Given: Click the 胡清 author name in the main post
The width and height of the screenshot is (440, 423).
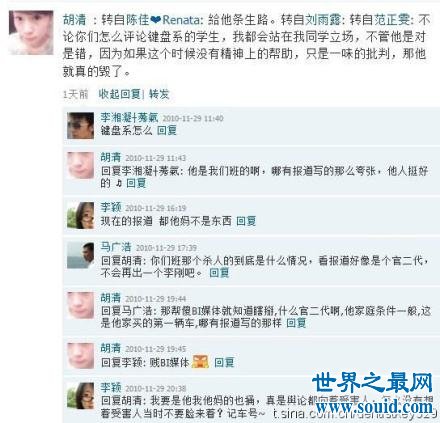Looking at the screenshot, I should tap(74, 20).
